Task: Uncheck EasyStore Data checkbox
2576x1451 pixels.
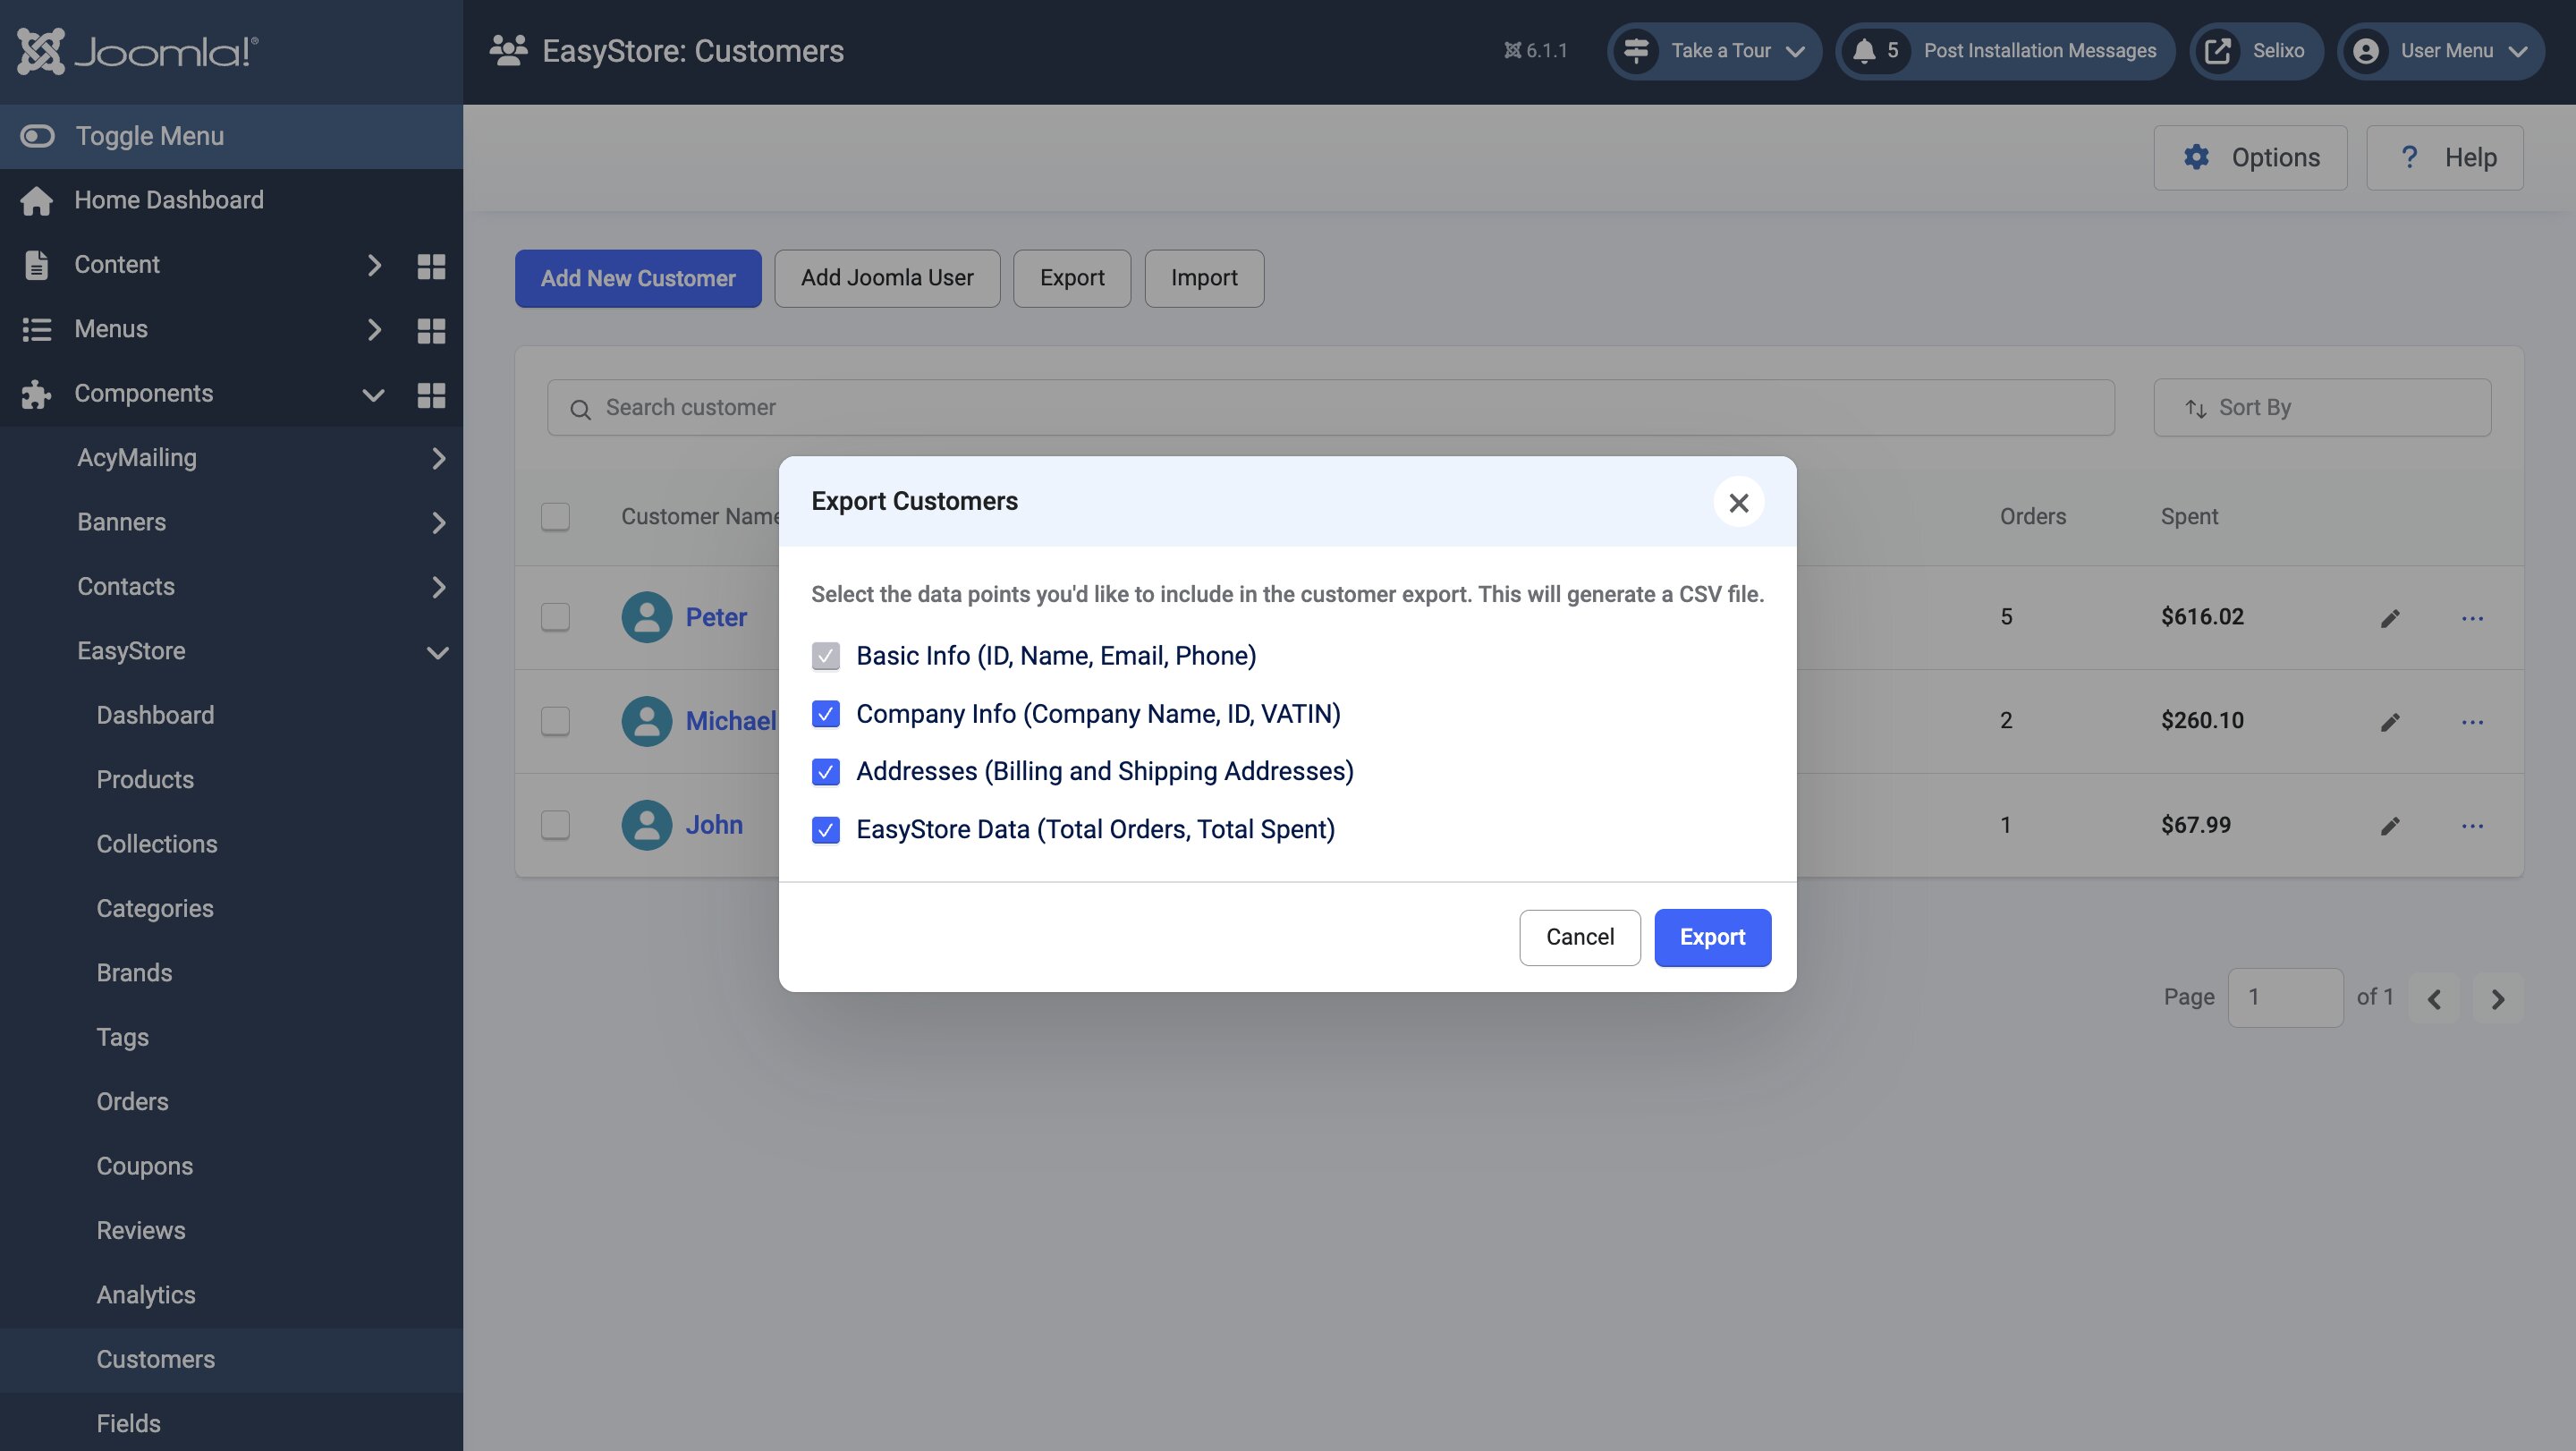Action: coord(825,830)
